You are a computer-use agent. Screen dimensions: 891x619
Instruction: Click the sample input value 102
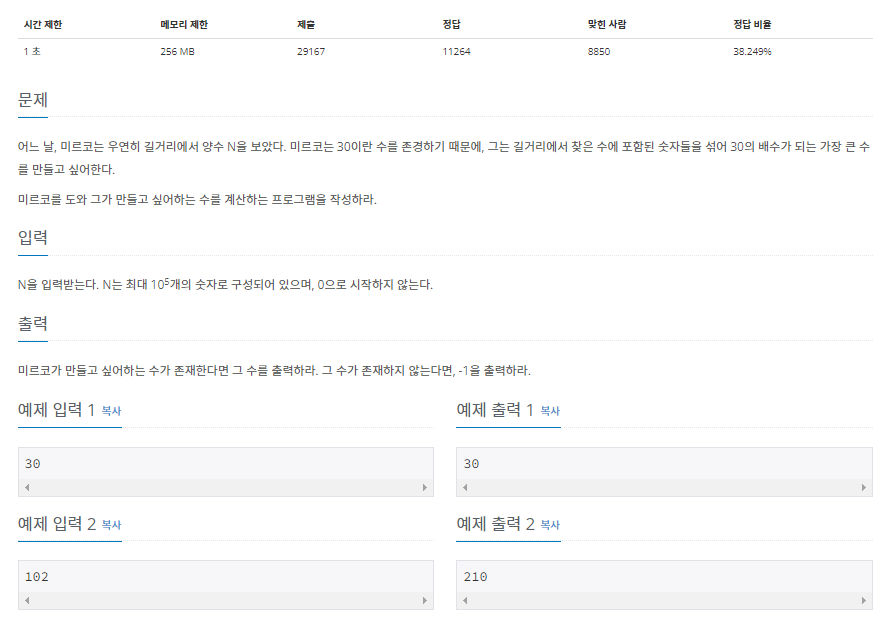36,577
